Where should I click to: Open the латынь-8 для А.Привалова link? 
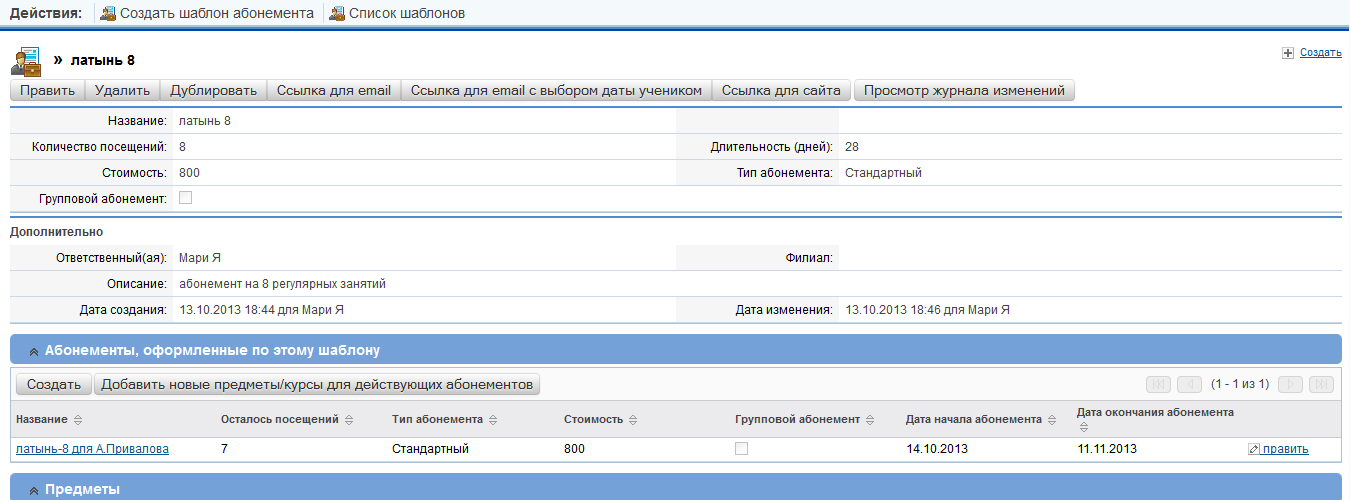pyautogui.click(x=92, y=449)
